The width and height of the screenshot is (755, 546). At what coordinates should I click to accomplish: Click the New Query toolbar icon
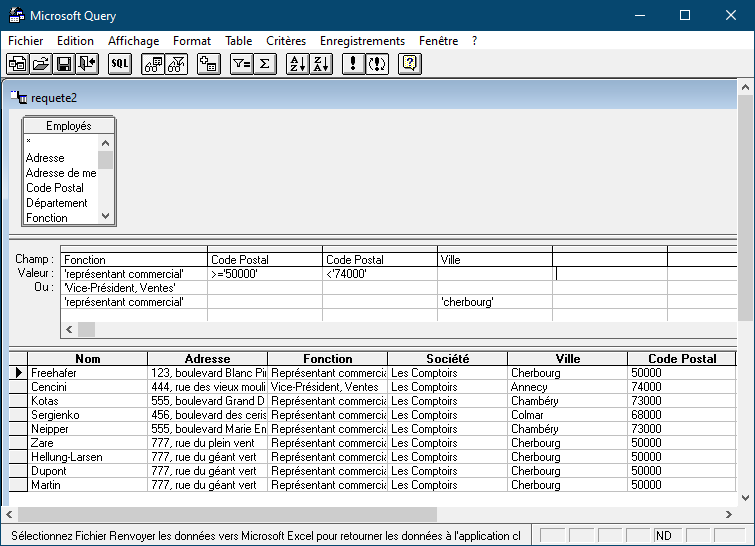point(18,64)
